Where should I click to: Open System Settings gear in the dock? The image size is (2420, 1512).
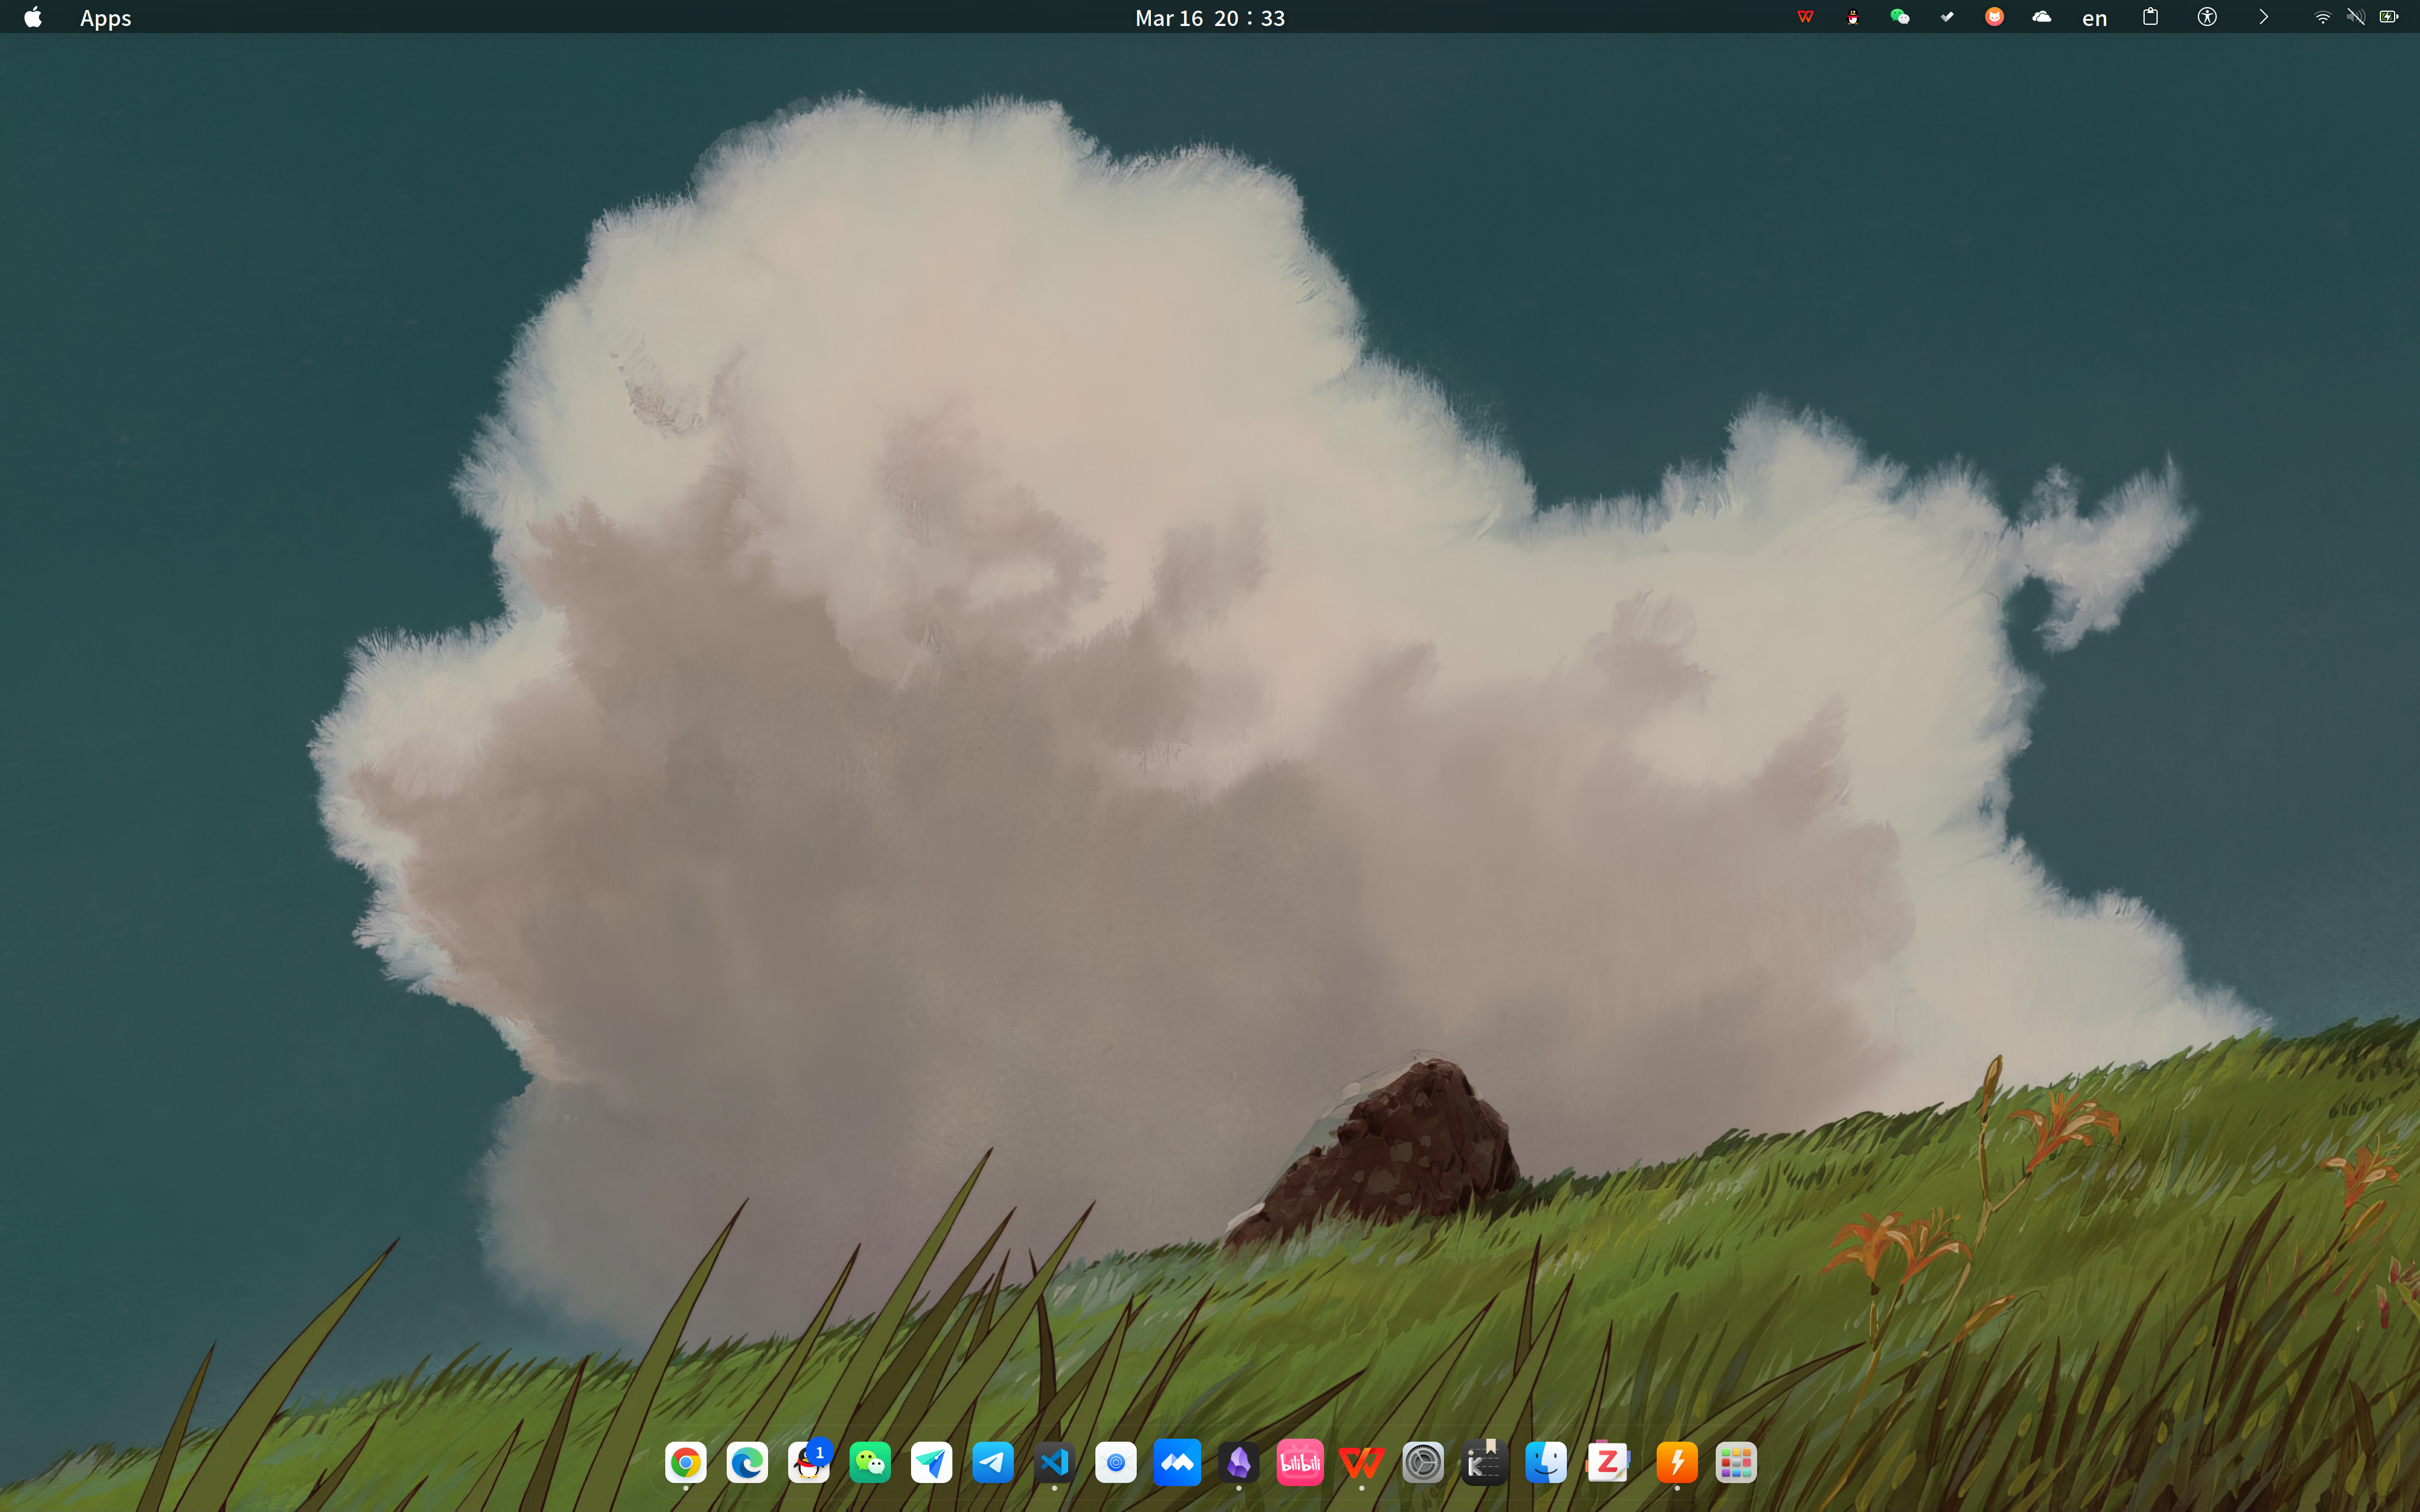[x=1423, y=1463]
